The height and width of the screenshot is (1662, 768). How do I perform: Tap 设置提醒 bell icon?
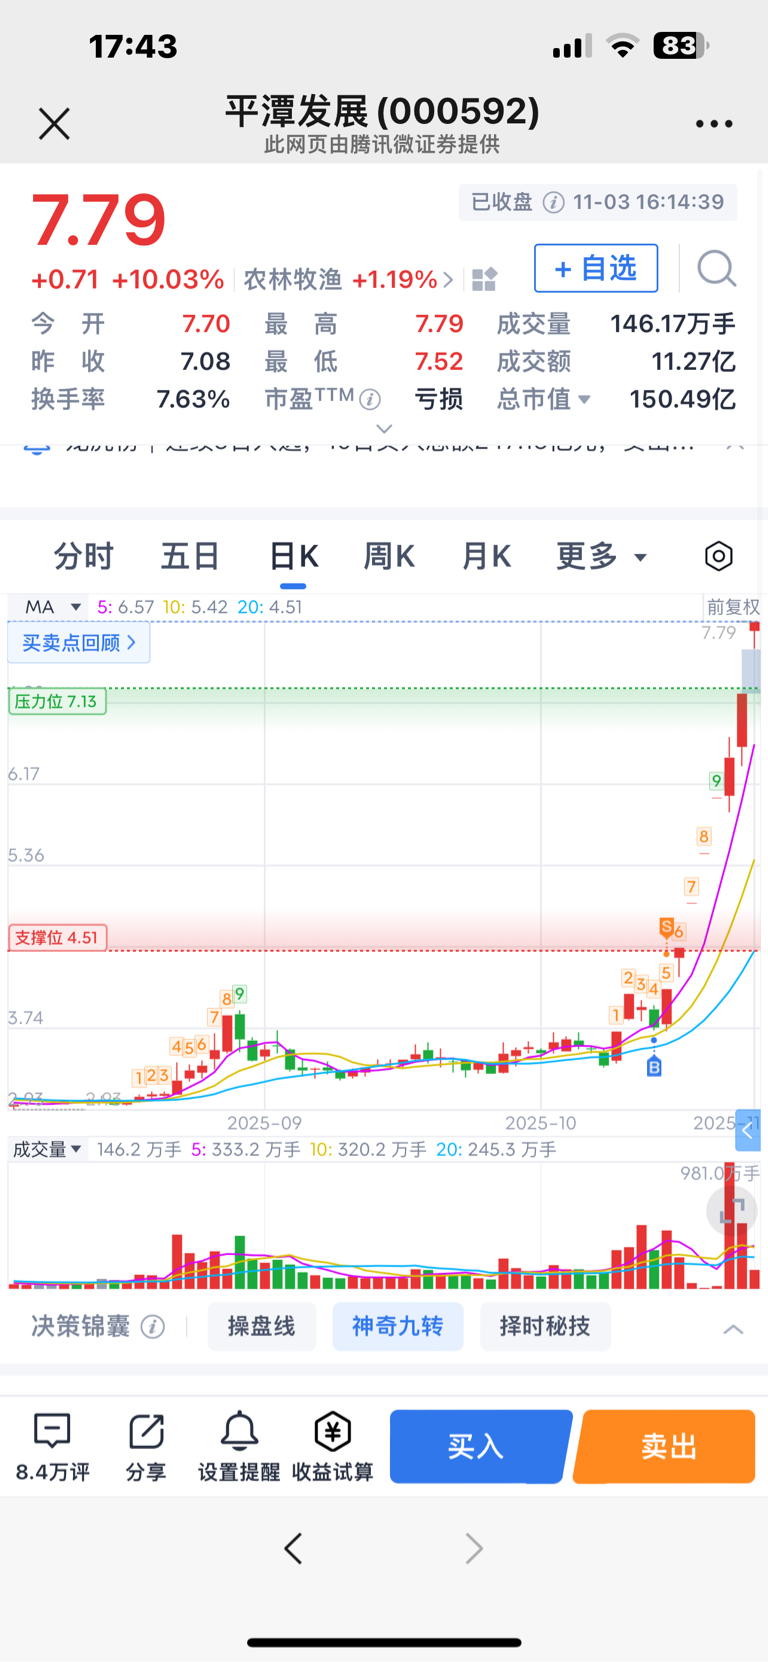(x=239, y=1446)
